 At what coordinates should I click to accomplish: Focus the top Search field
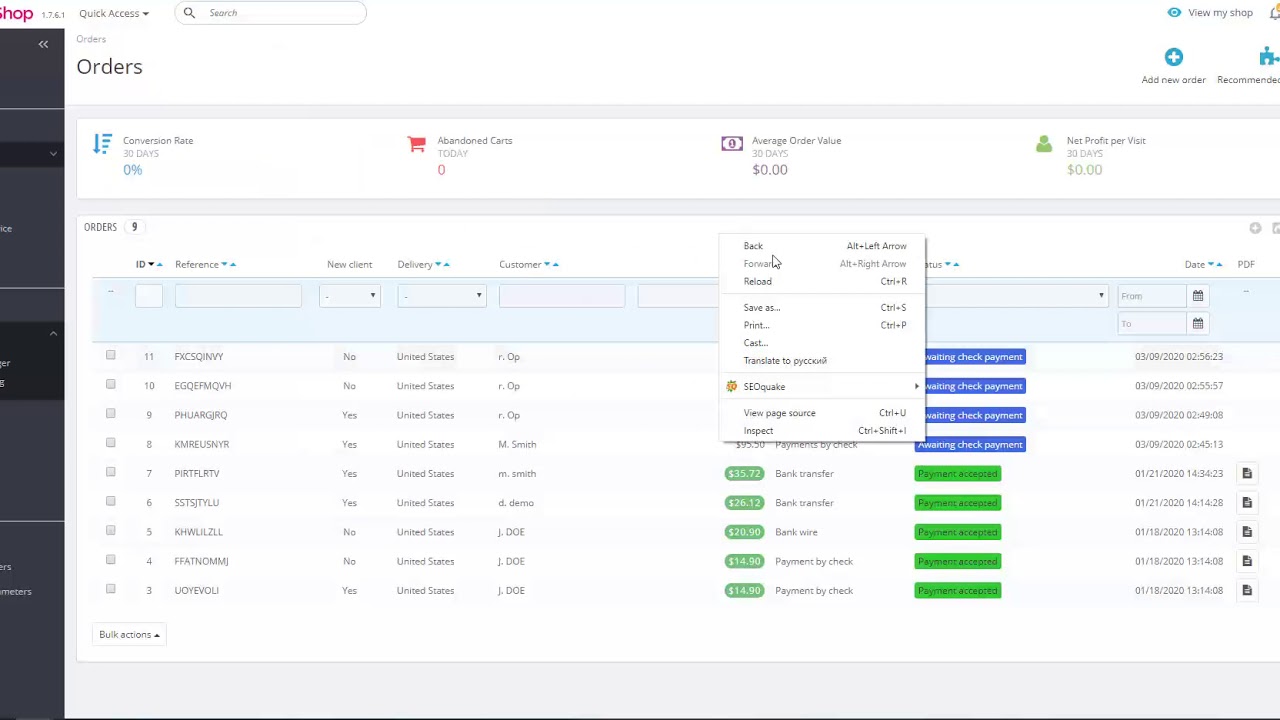pos(270,13)
